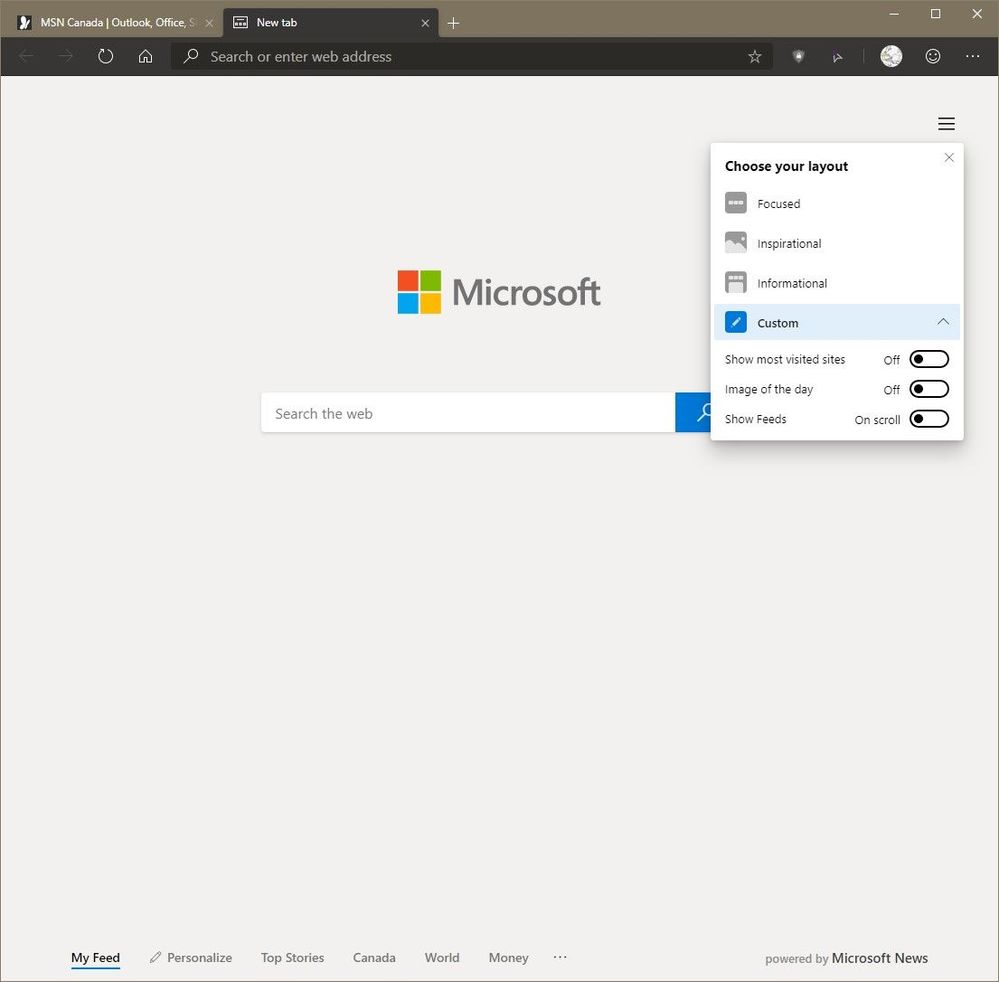The height and width of the screenshot is (982, 999).
Task: Click the Informational layout icon
Action: [736, 282]
